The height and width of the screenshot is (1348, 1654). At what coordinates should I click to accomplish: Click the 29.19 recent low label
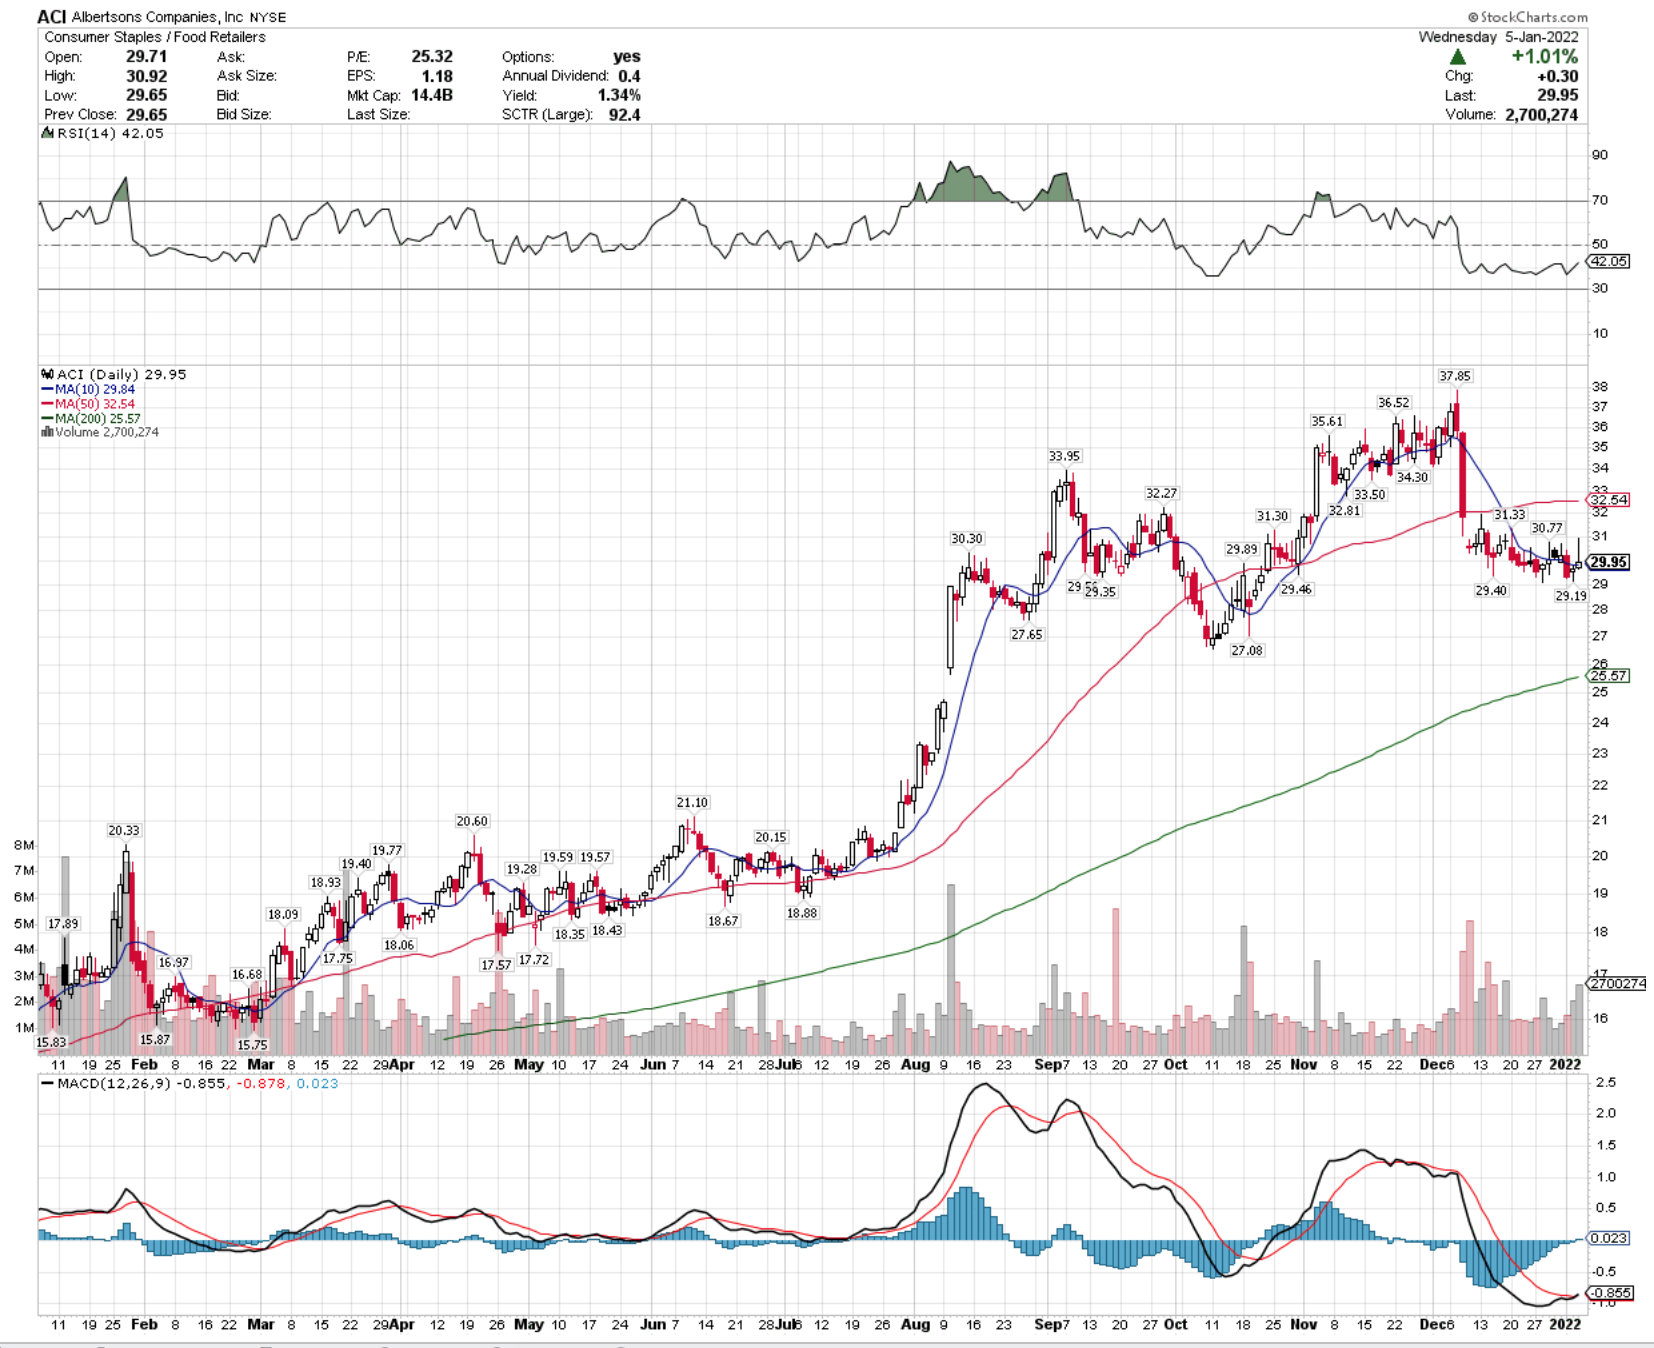(x=1571, y=596)
